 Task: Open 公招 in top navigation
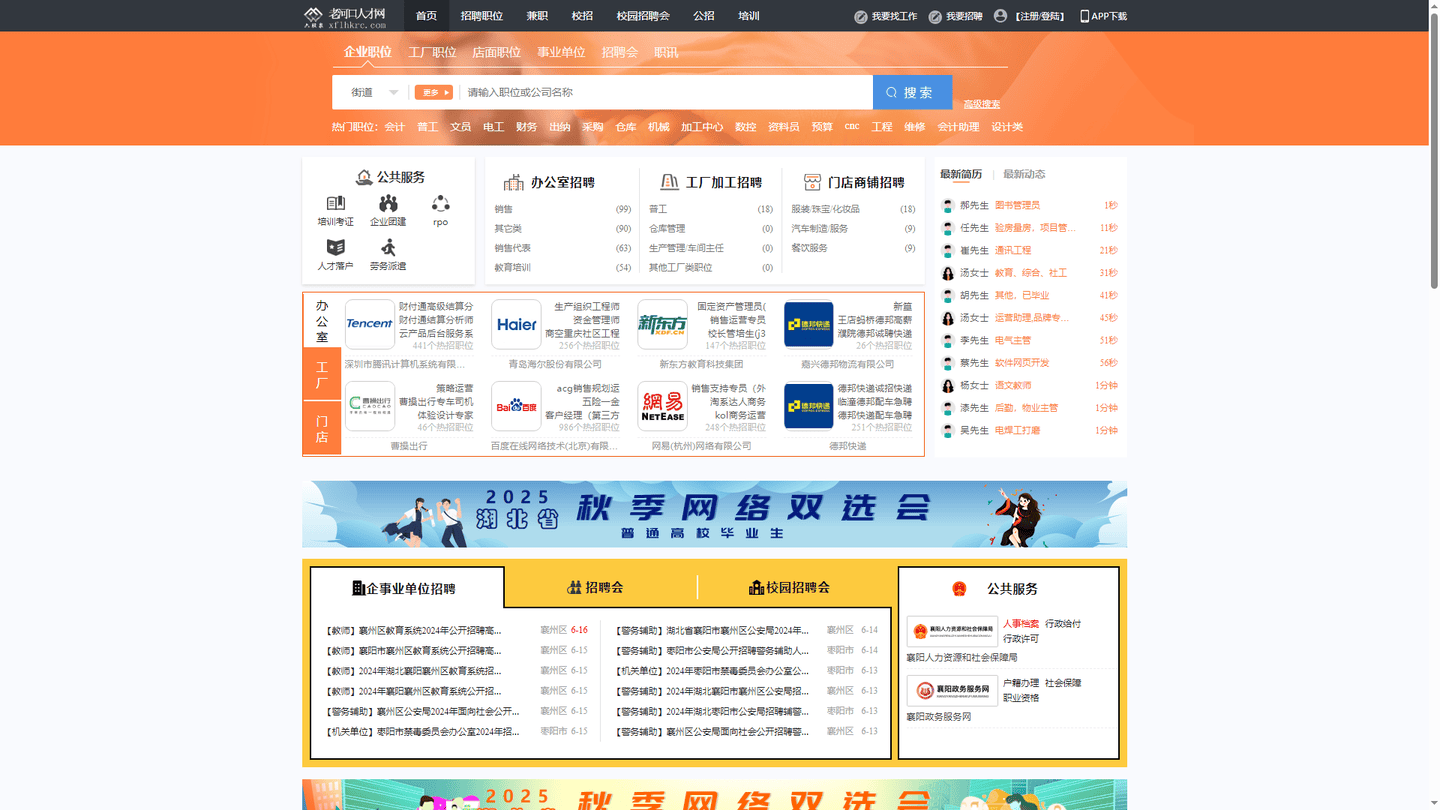pos(704,16)
